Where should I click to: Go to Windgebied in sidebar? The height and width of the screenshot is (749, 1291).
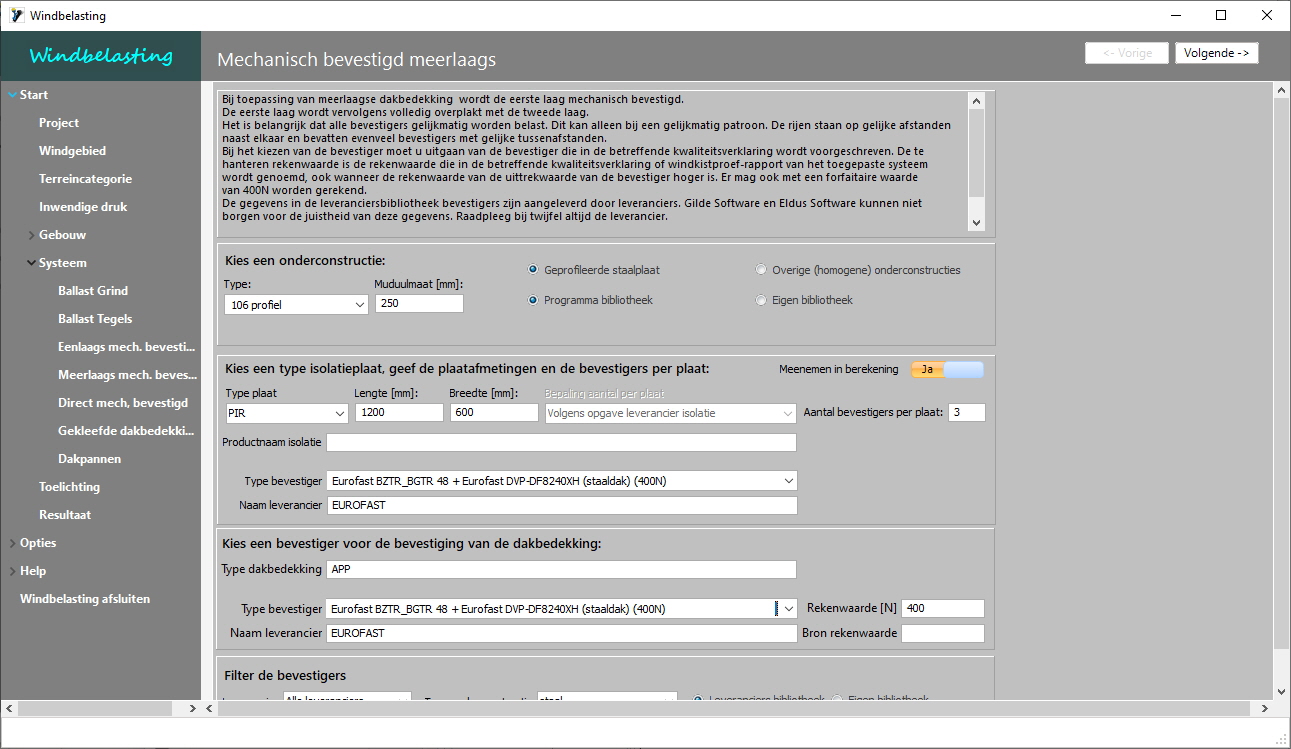point(72,151)
